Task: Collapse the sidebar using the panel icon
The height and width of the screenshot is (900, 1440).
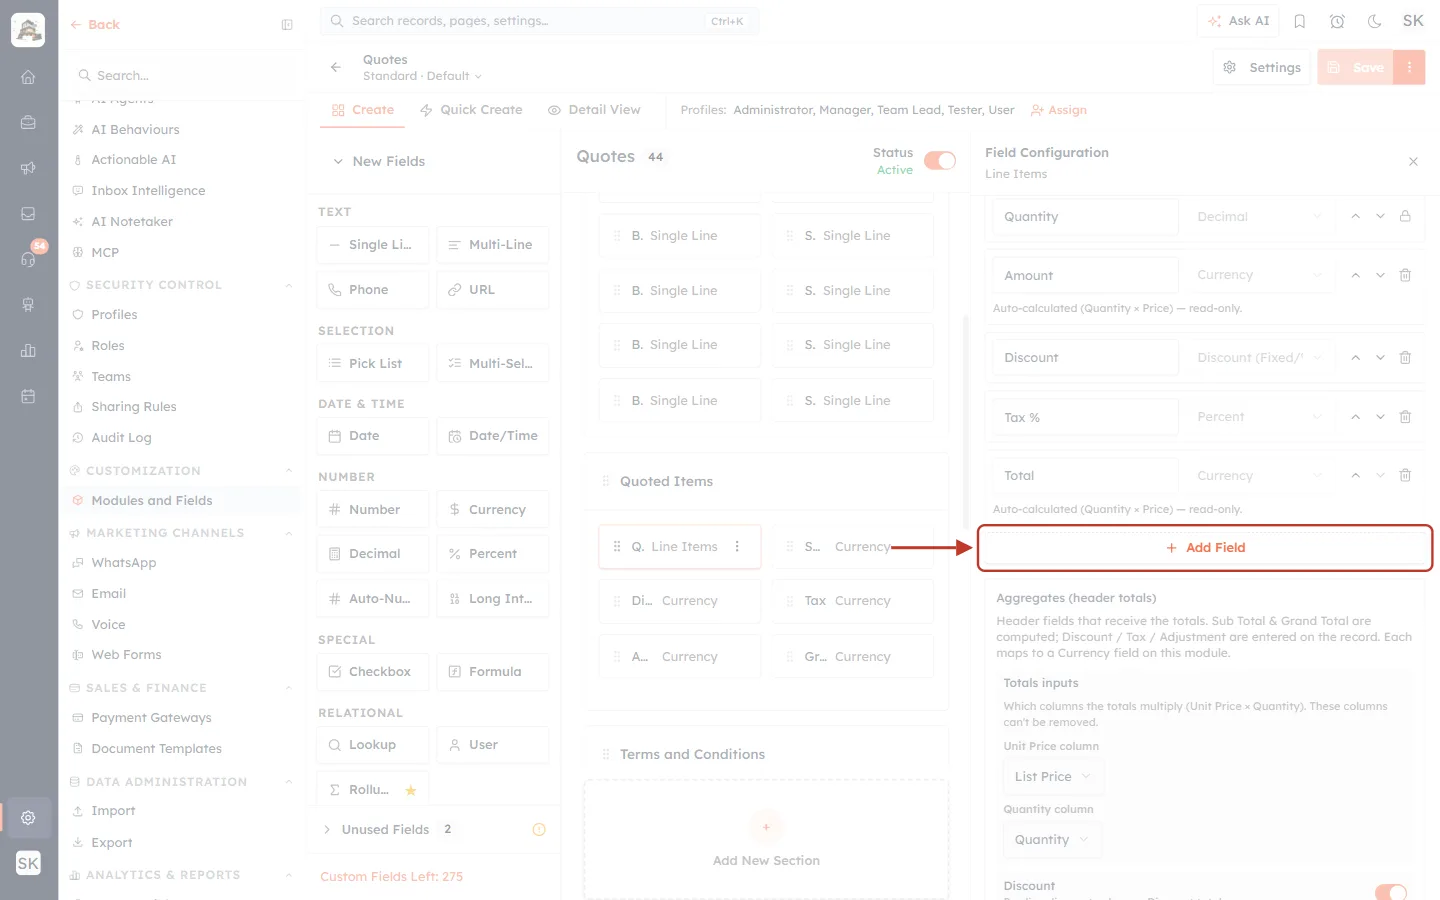Action: pos(287,25)
